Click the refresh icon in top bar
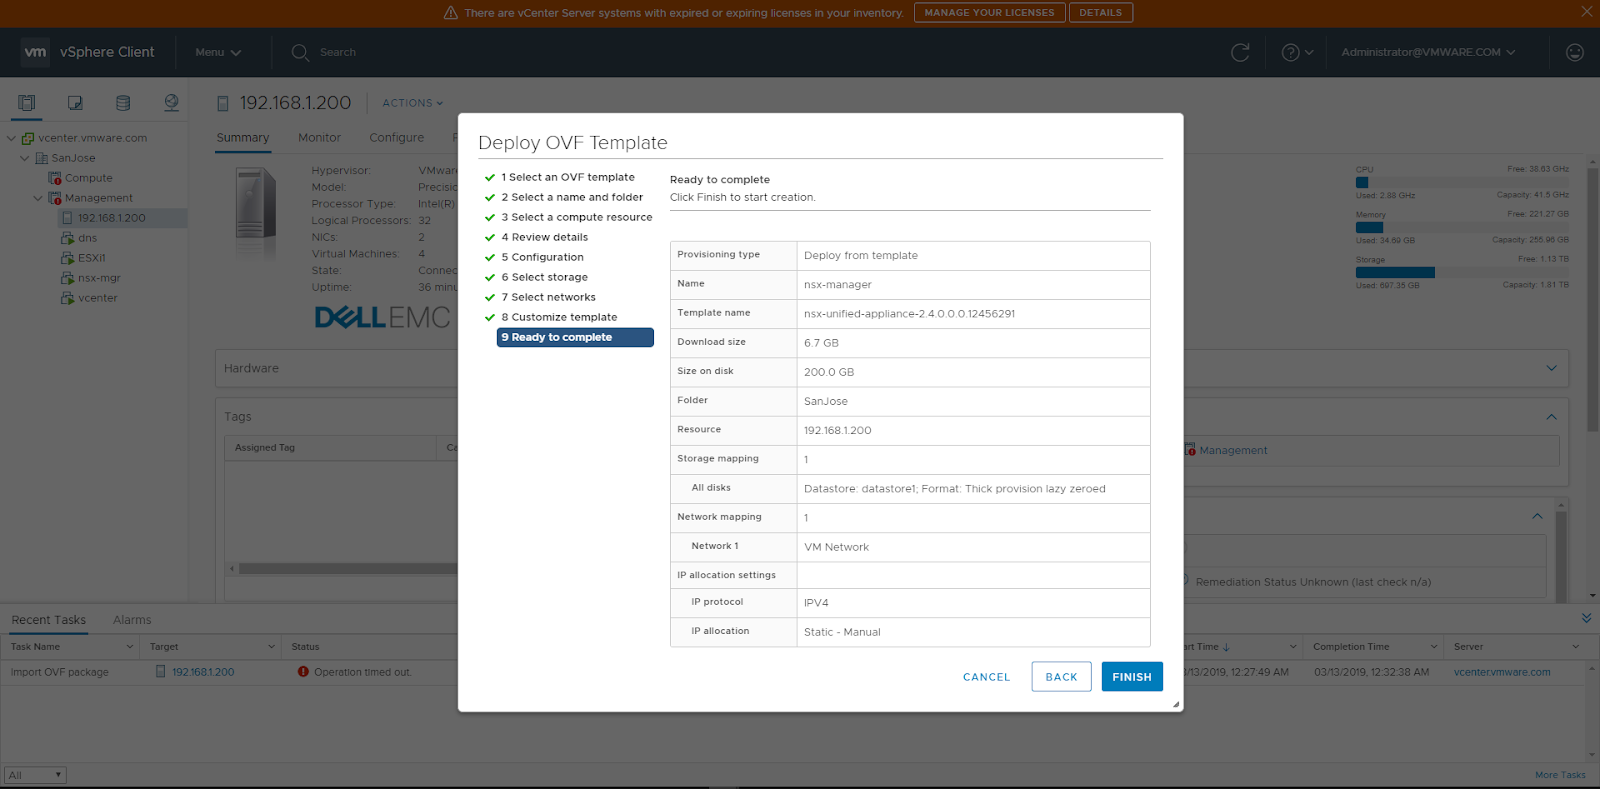Viewport: 1600px width, 789px height. 1240,53
